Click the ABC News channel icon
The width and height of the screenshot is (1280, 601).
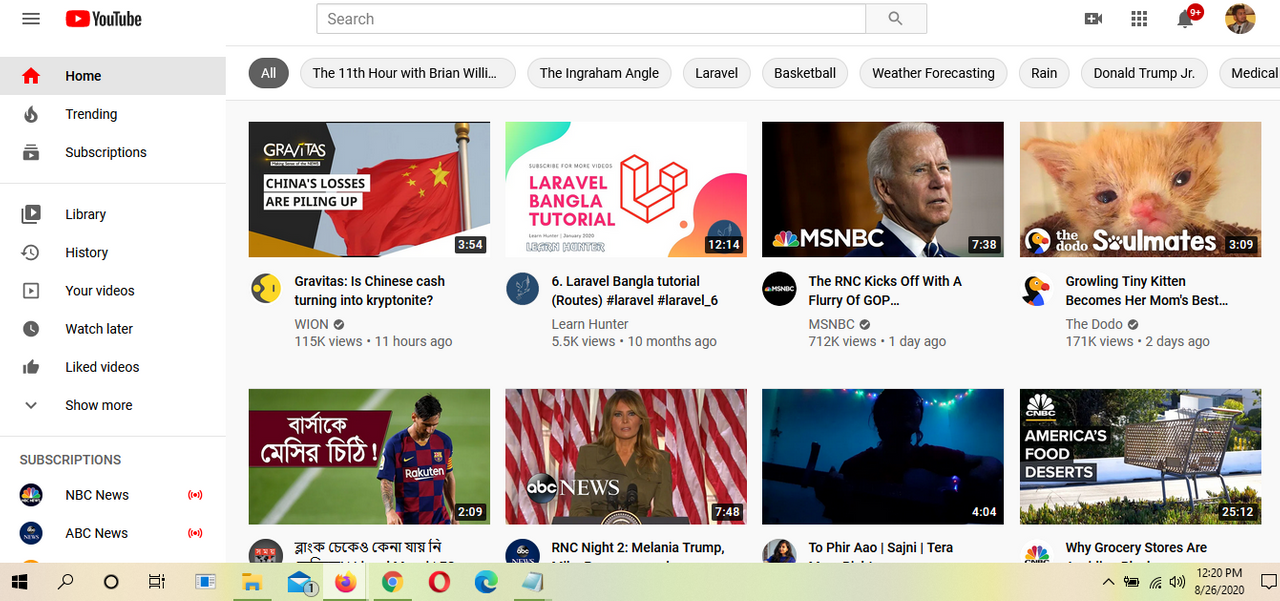pos(31,533)
